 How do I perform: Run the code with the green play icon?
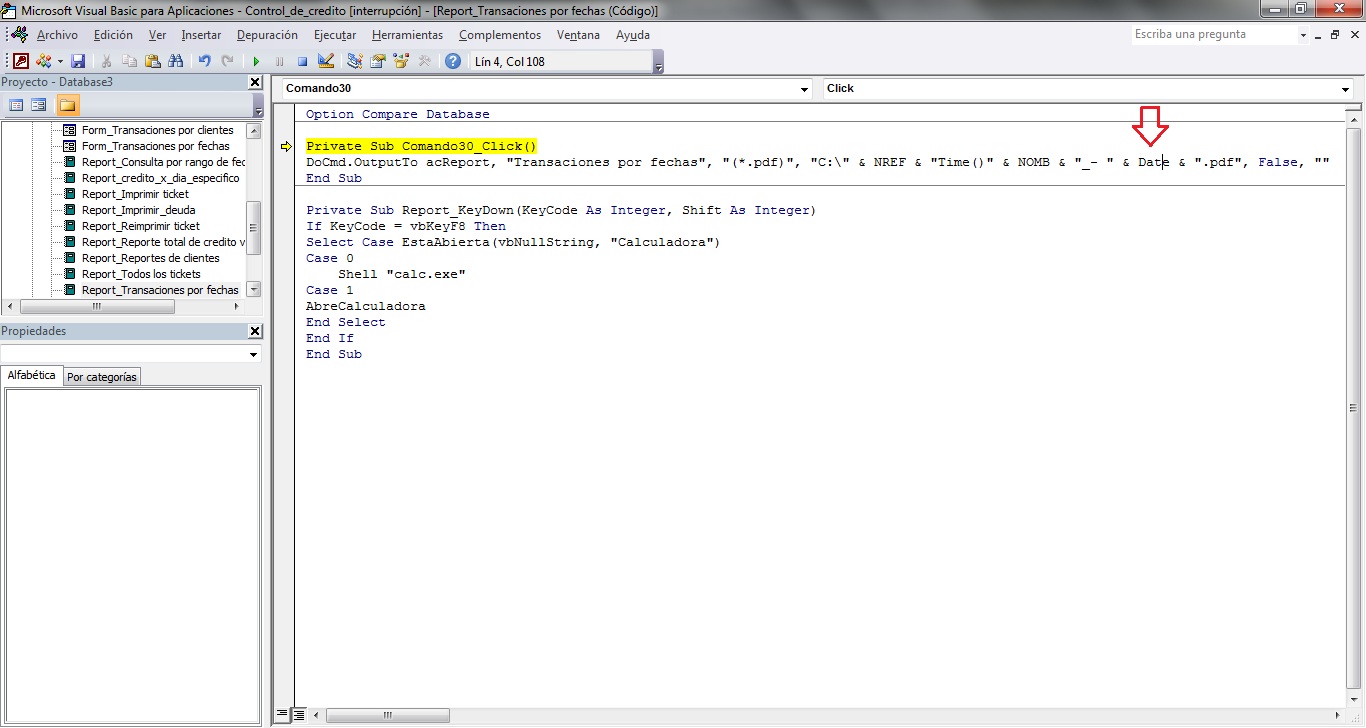click(x=256, y=61)
